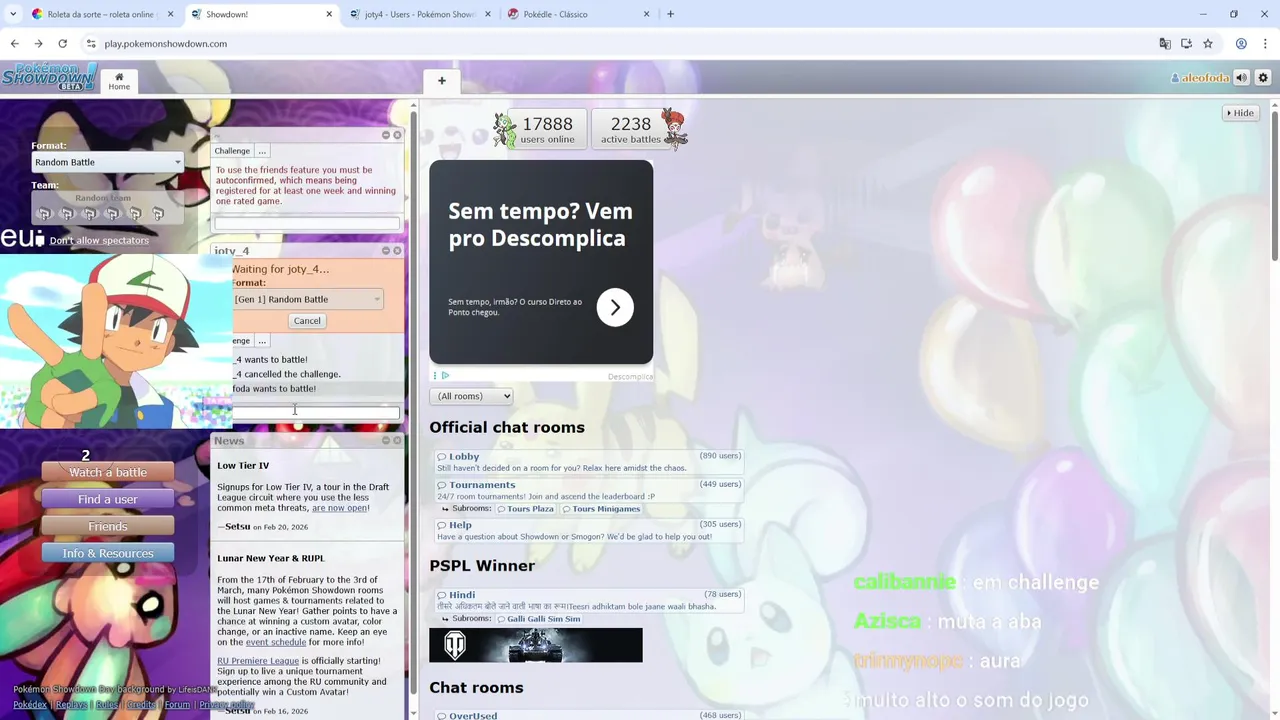
Task: Close the joty_4 chat window
Action: (x=397, y=251)
